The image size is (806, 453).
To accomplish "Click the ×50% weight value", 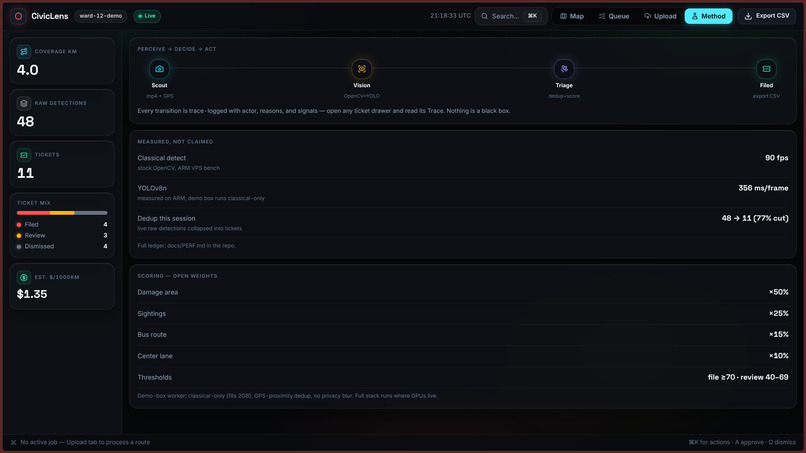I will tap(779, 292).
